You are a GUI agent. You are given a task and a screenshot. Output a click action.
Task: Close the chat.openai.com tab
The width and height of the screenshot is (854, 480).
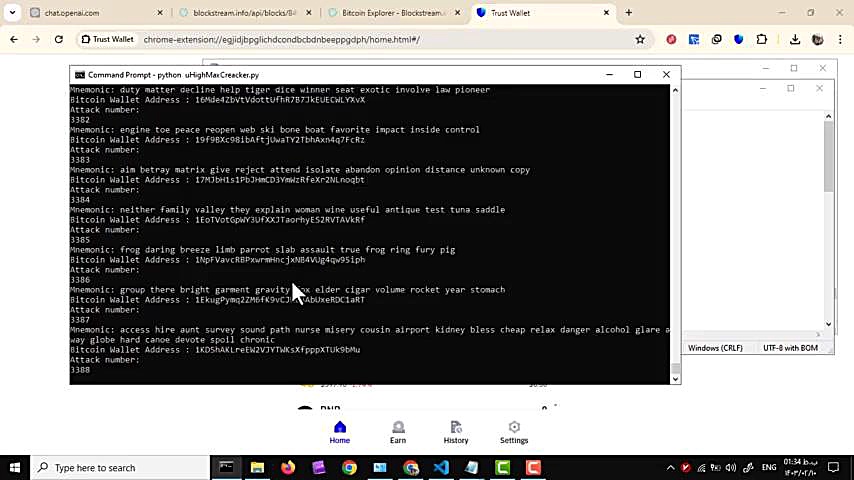(160, 13)
